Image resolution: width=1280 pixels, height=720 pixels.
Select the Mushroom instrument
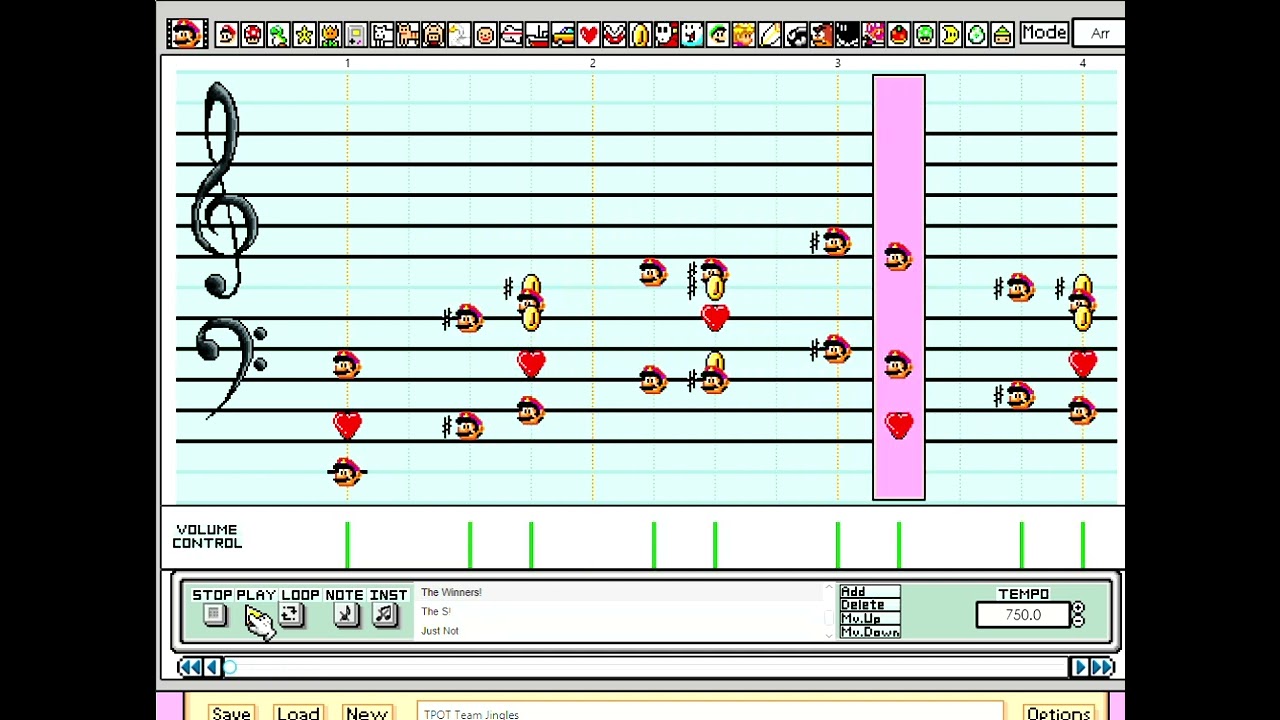(x=253, y=35)
